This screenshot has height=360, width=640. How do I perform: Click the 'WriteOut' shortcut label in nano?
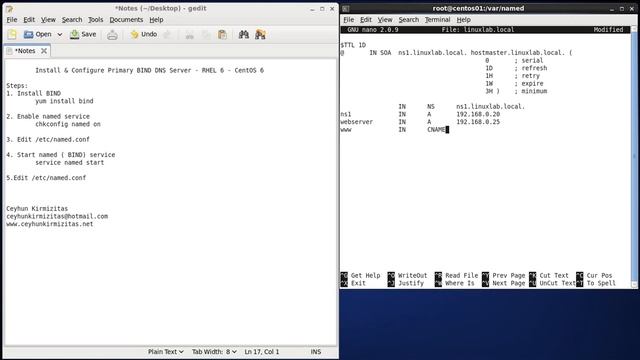(412, 276)
